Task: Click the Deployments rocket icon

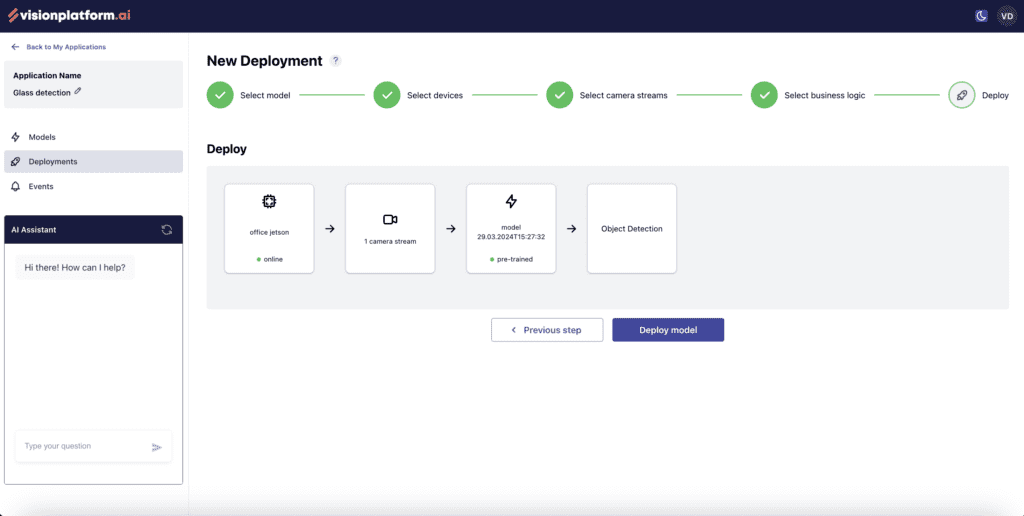Action: 16,161
